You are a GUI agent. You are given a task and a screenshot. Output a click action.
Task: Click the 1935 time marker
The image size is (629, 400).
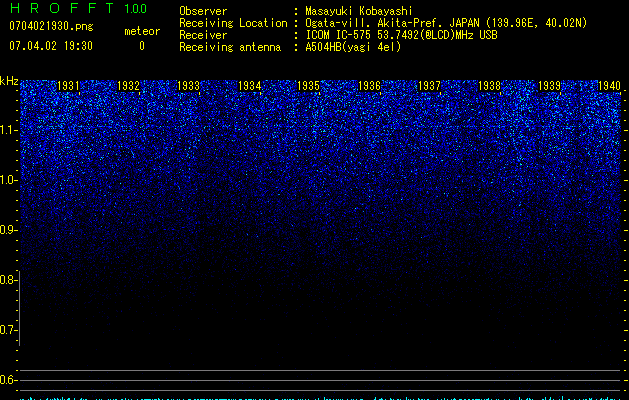tap(308, 85)
